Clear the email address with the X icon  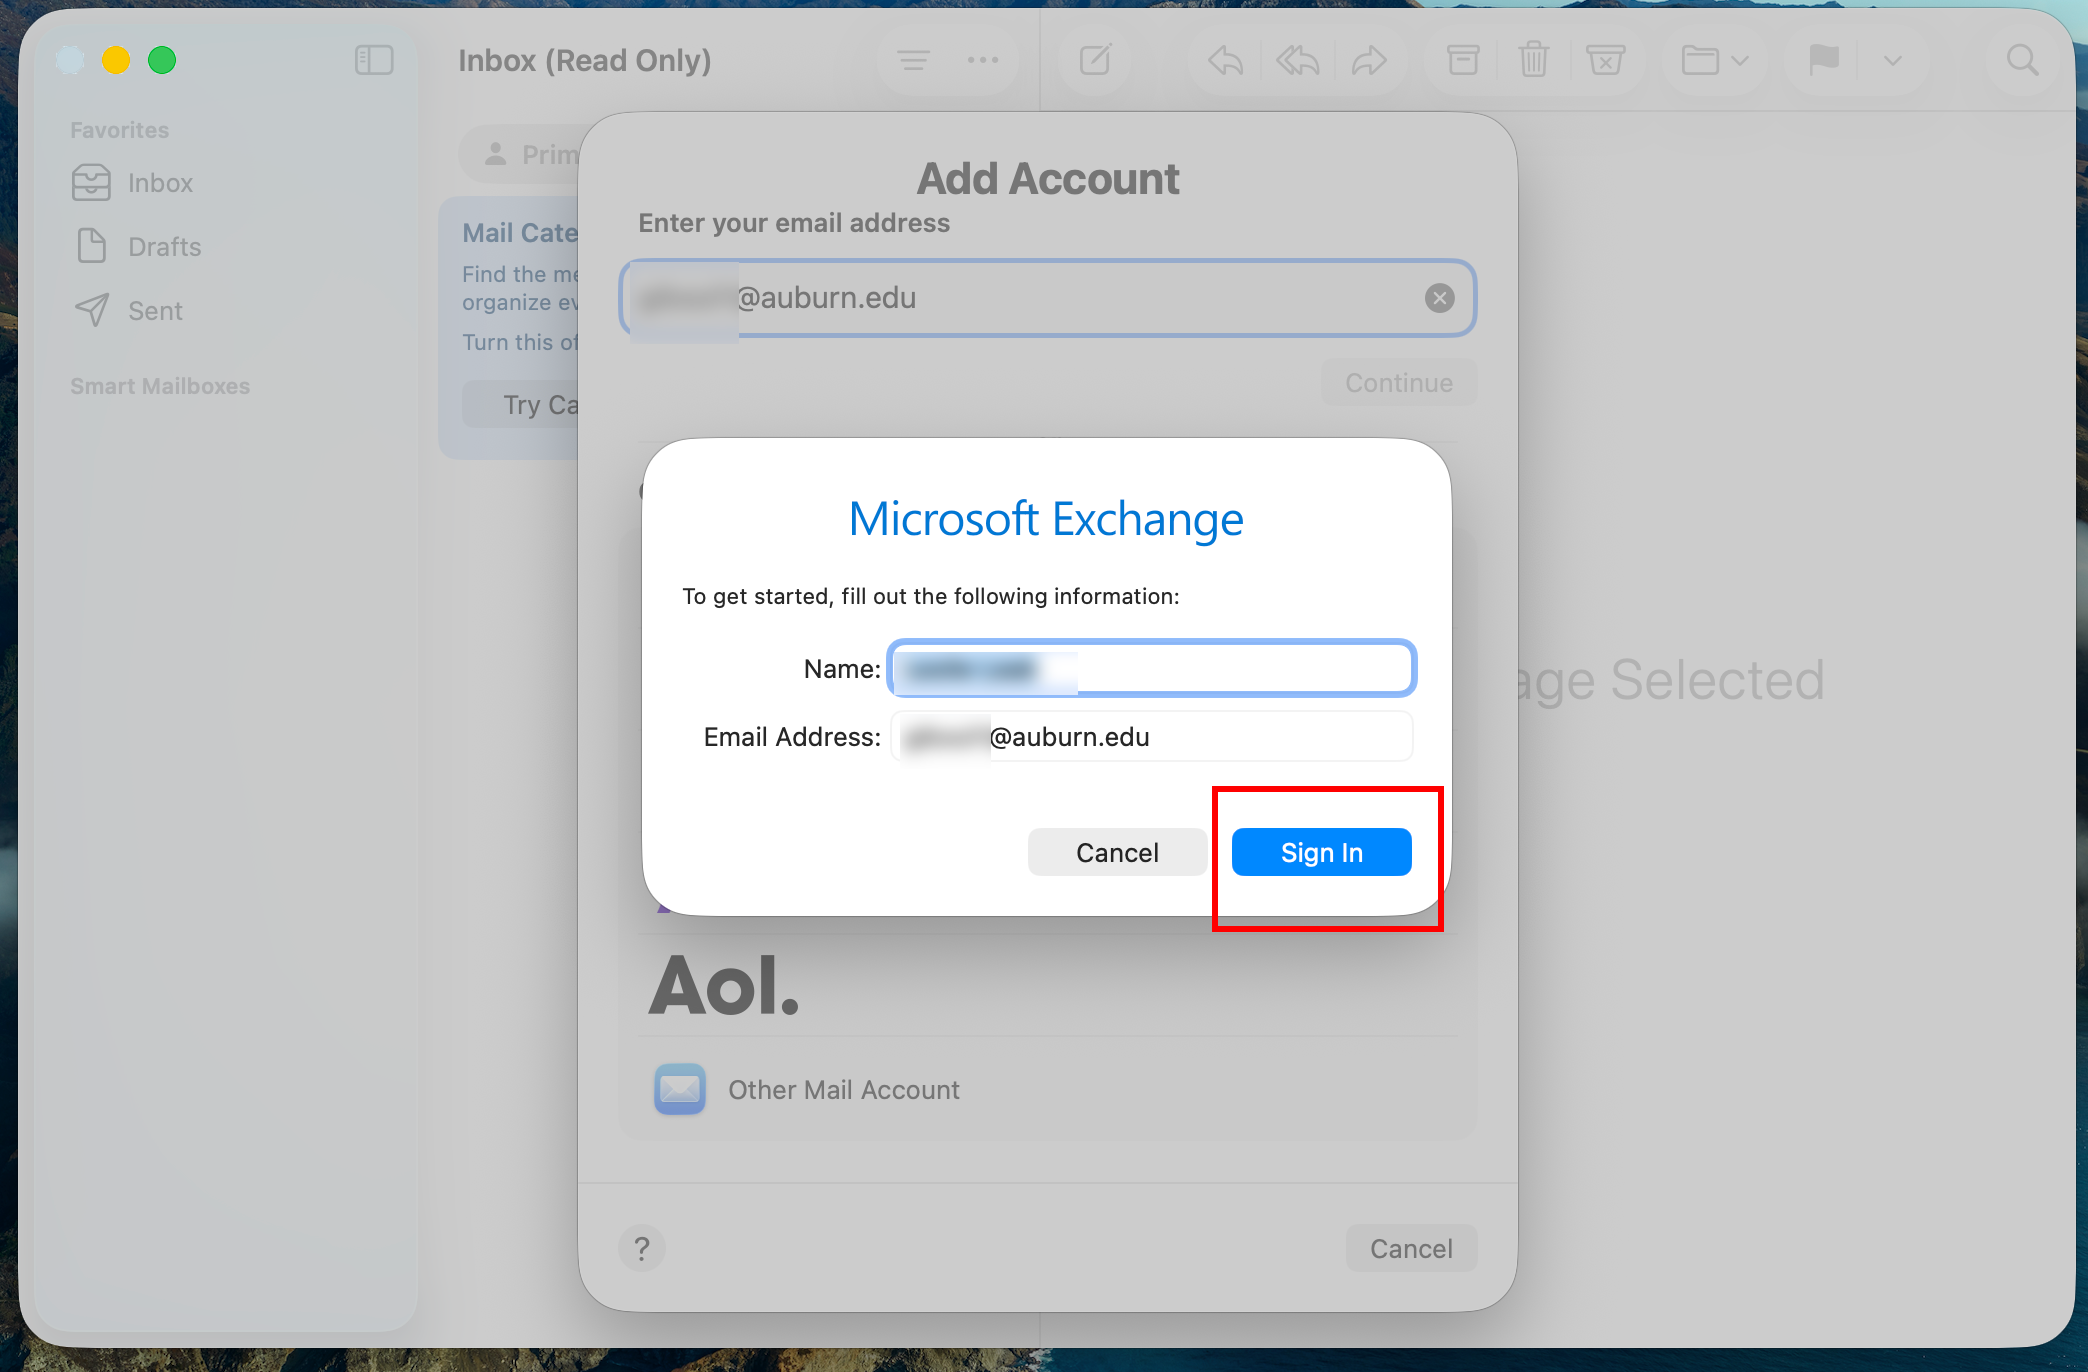(x=1439, y=298)
